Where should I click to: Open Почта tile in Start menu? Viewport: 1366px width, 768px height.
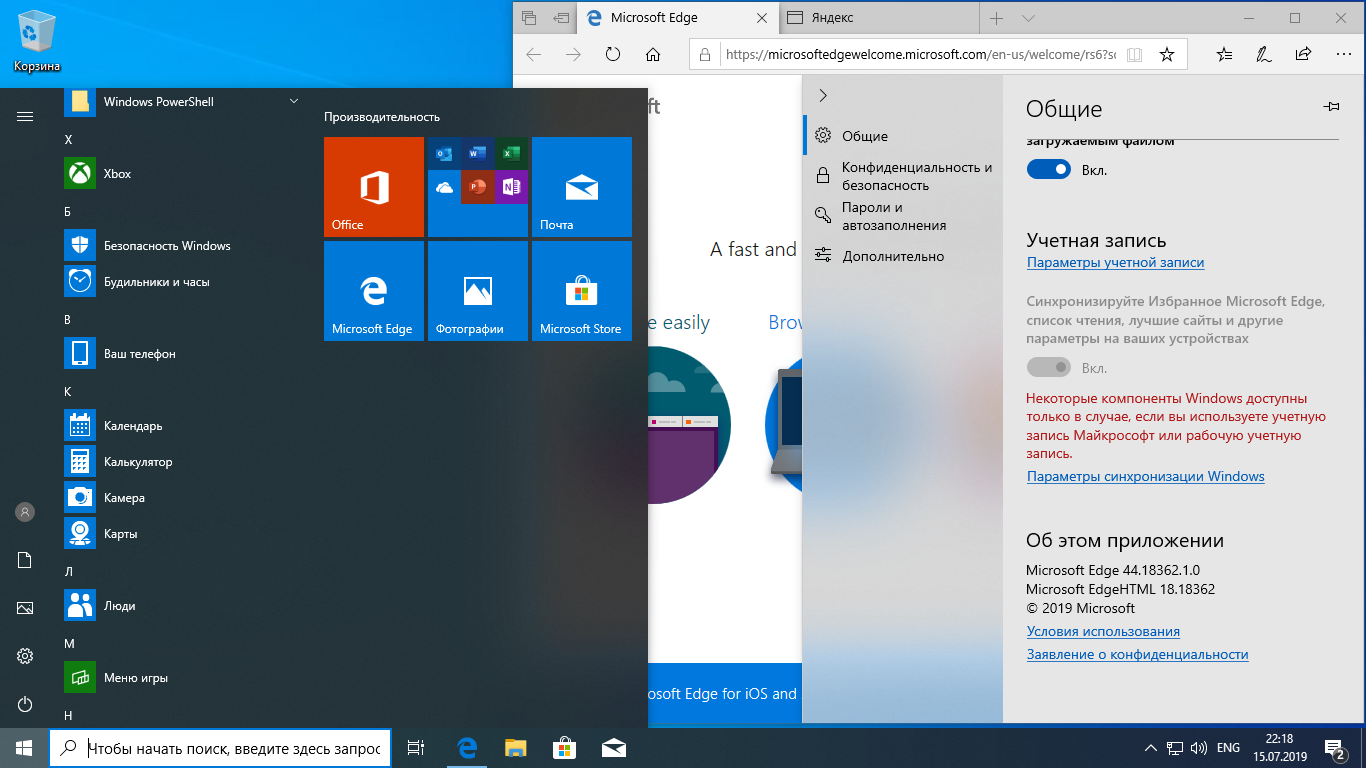582,187
